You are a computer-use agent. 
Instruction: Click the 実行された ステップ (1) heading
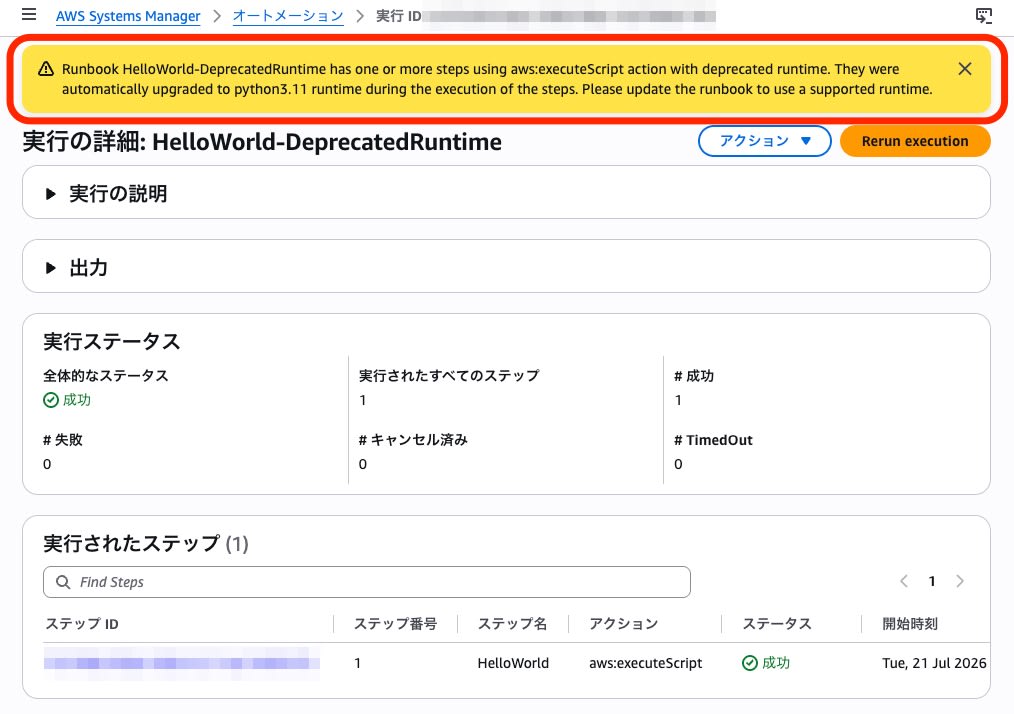pyautogui.click(x=146, y=543)
